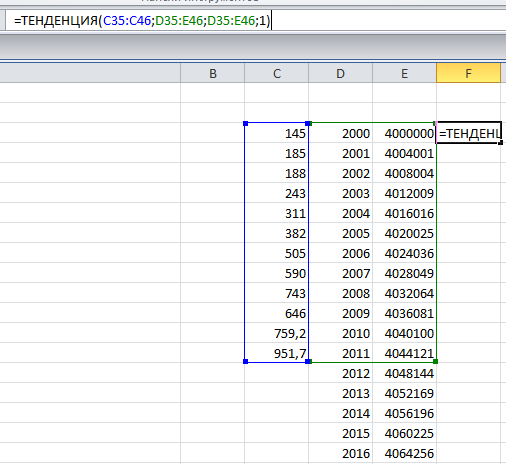The image size is (506, 464).
Task: Click cell with value 505
Action: point(277,253)
